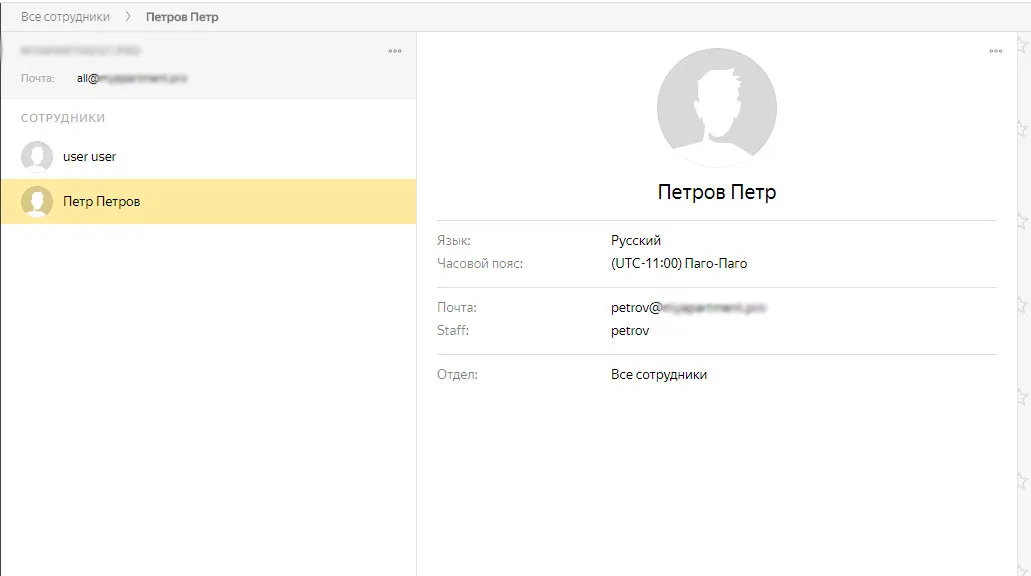Click the all@ department email address
The image size is (1031, 576).
pos(132,78)
